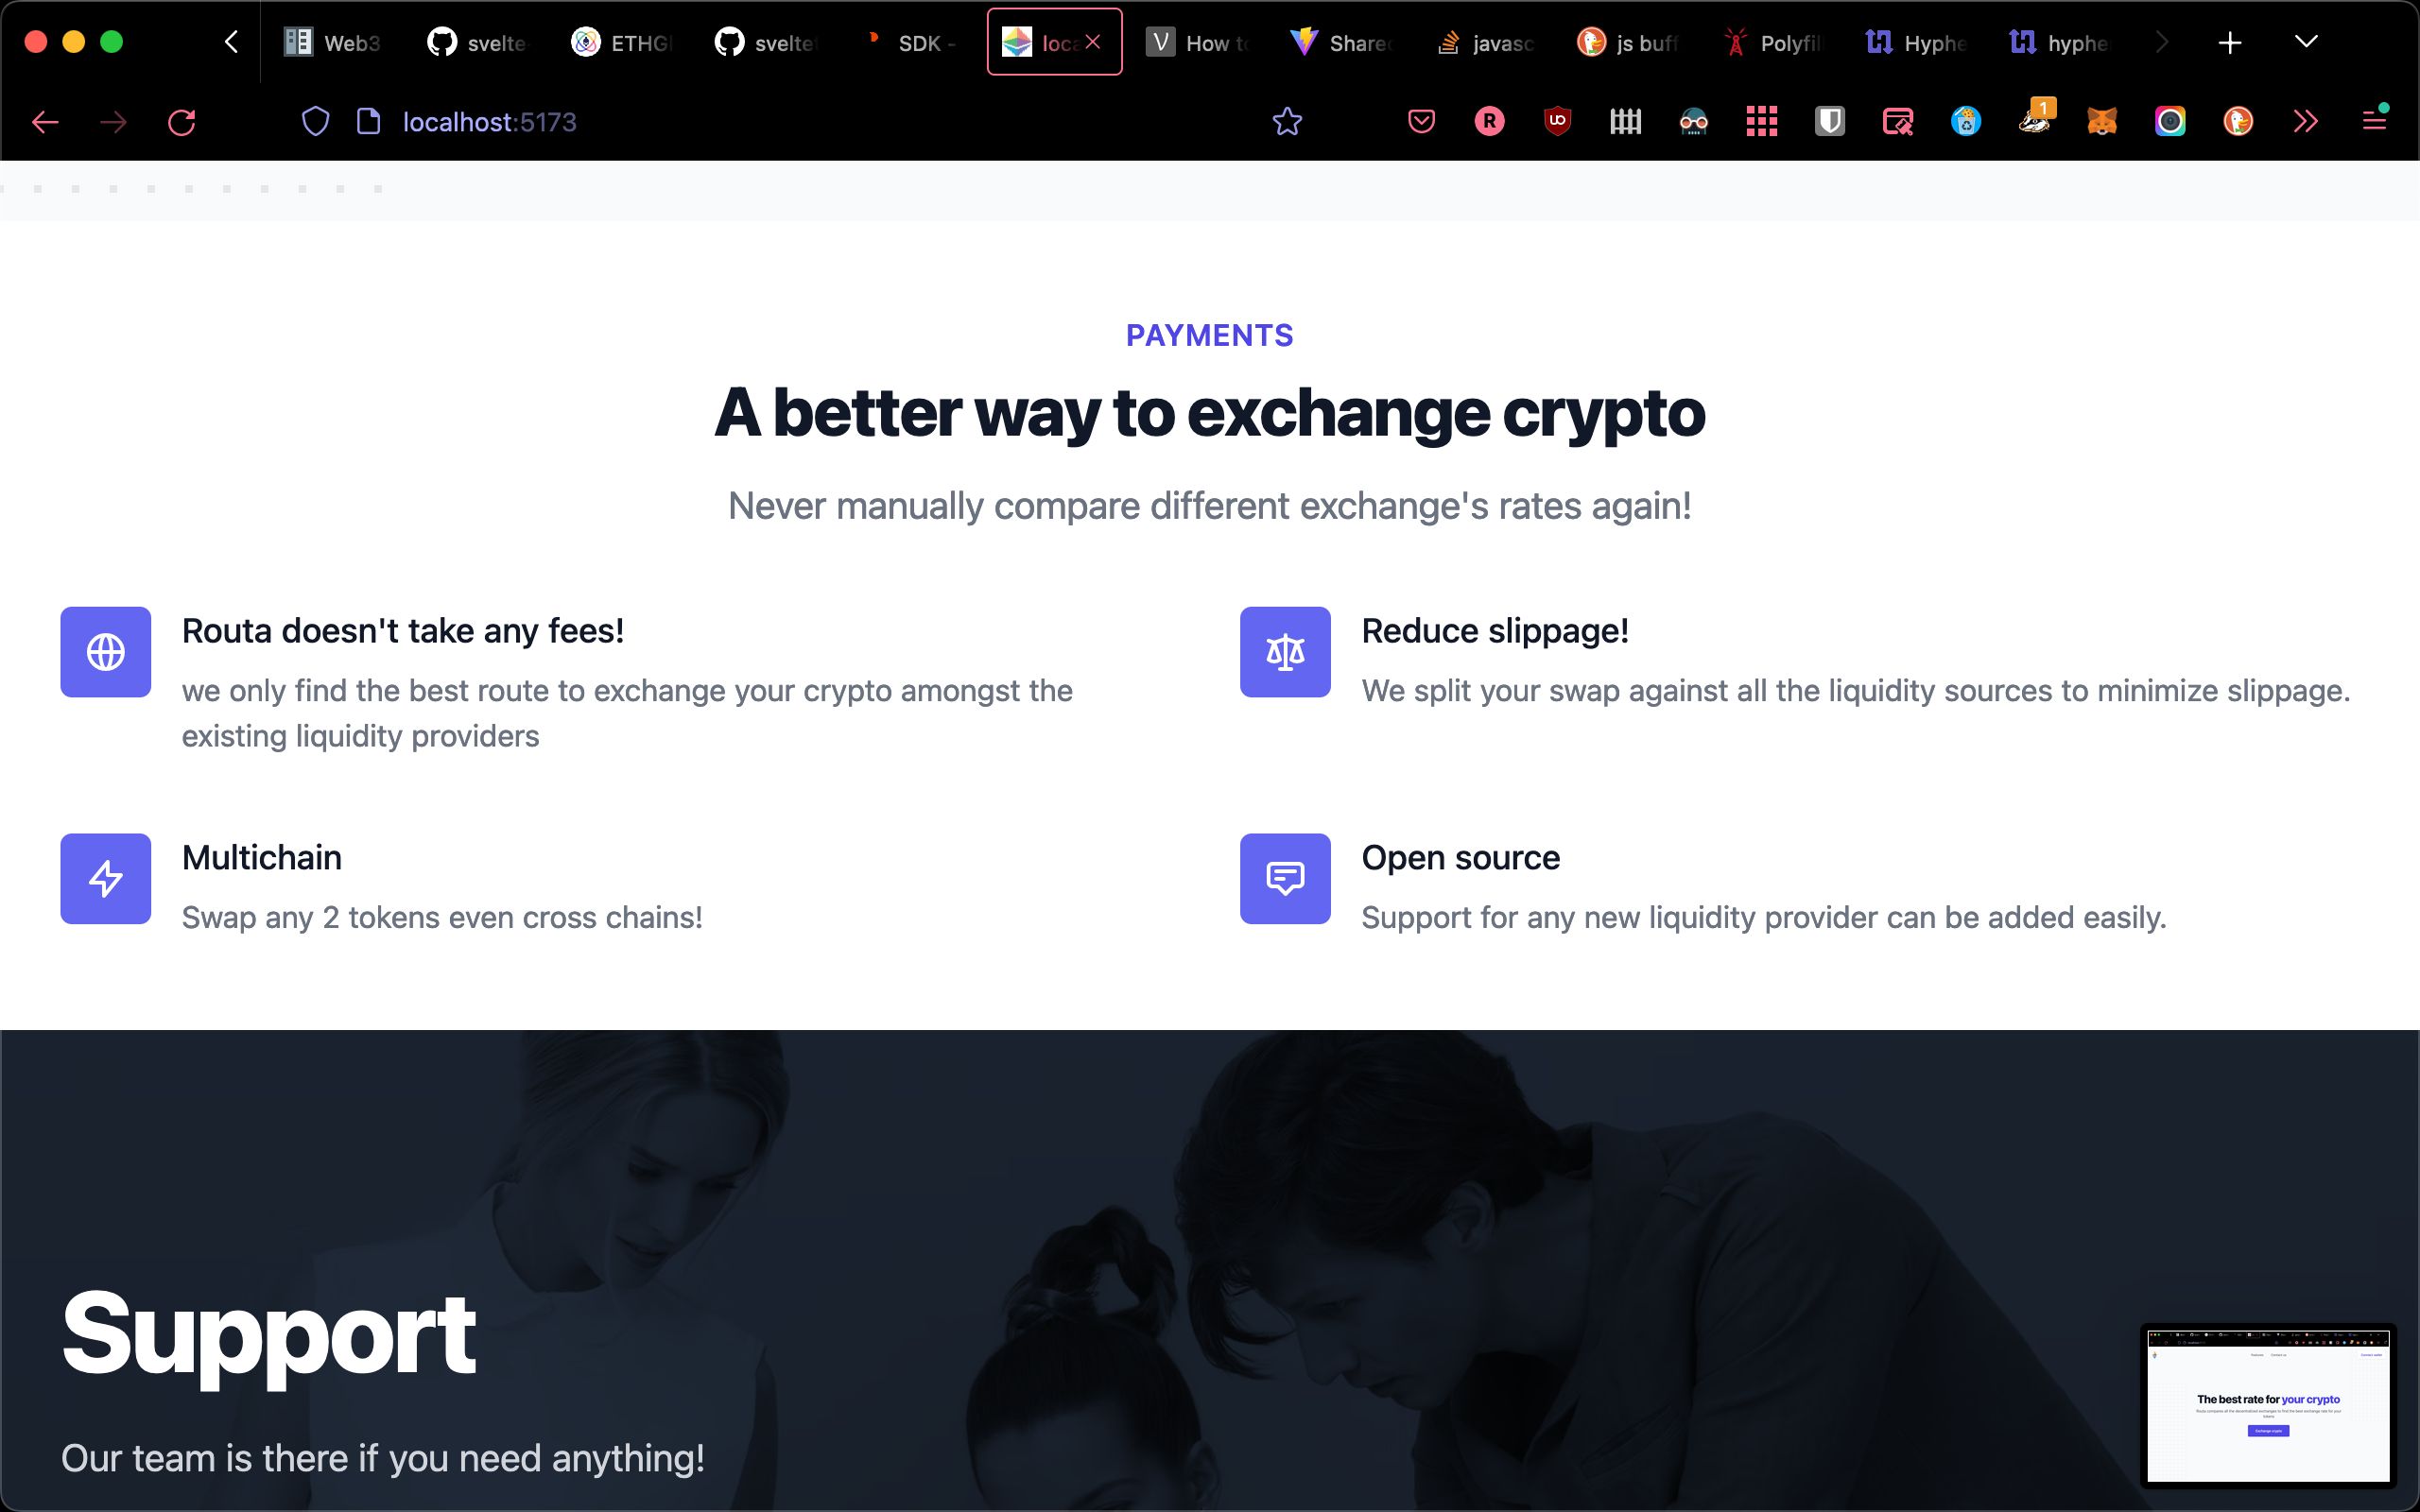Click the page refresh button
2420x1512 pixels.
(181, 122)
